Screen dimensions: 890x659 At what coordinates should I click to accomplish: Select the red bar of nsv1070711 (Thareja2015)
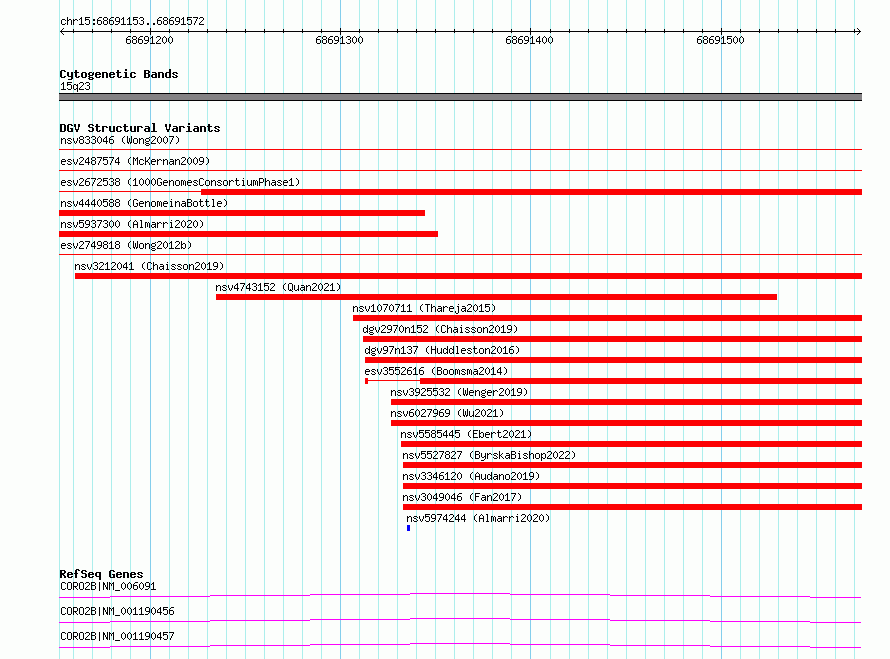coord(607,318)
